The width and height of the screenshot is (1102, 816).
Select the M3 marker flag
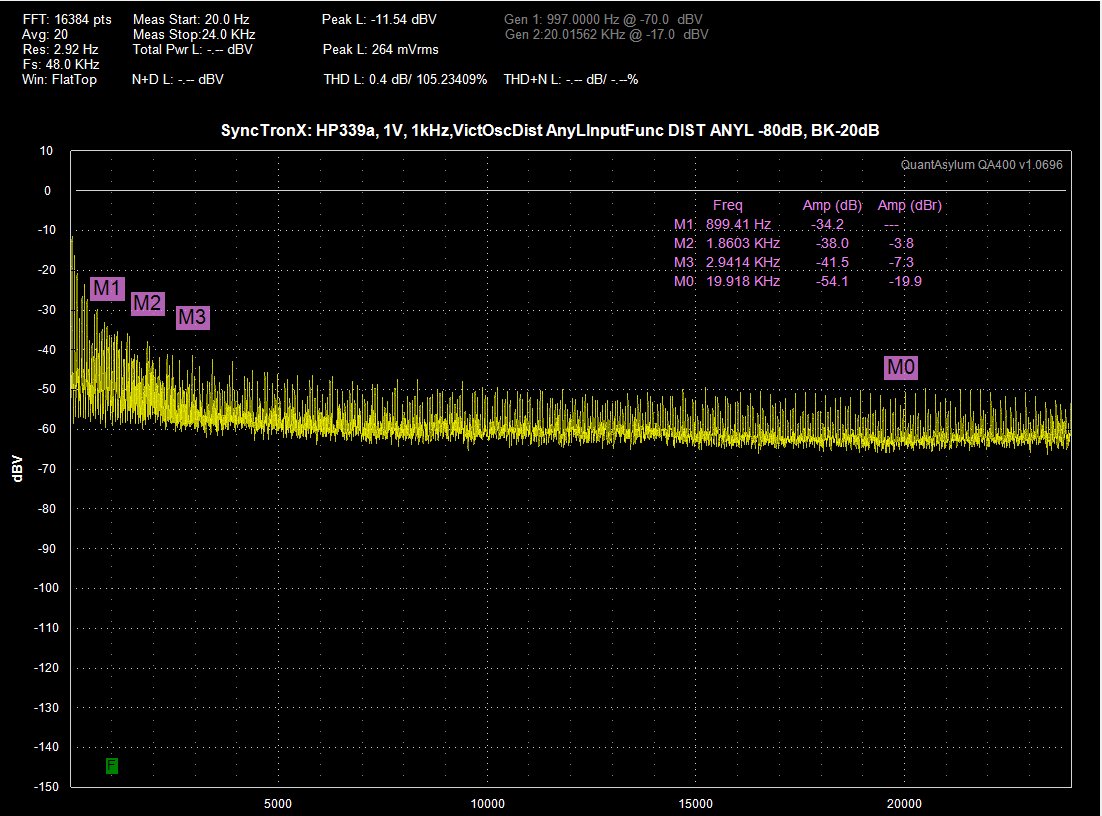tap(193, 317)
